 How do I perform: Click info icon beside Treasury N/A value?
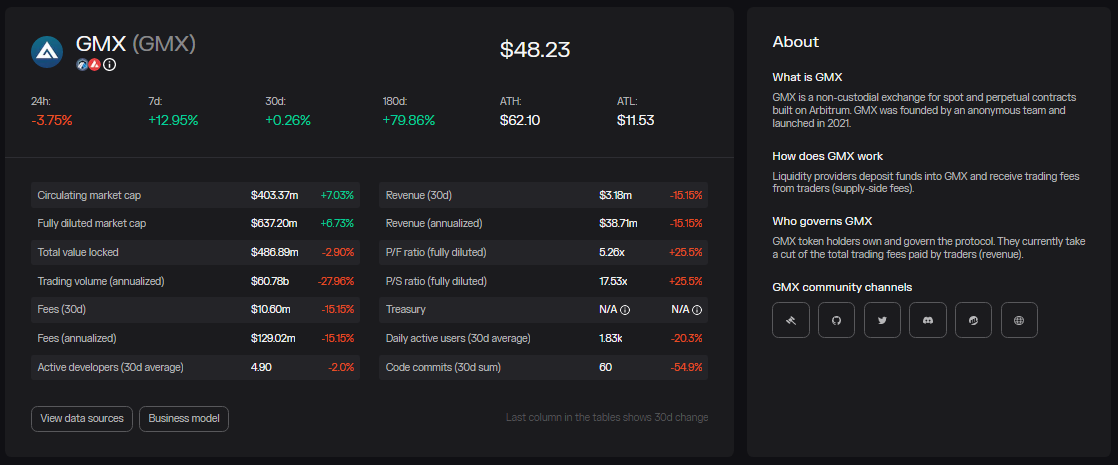625,310
